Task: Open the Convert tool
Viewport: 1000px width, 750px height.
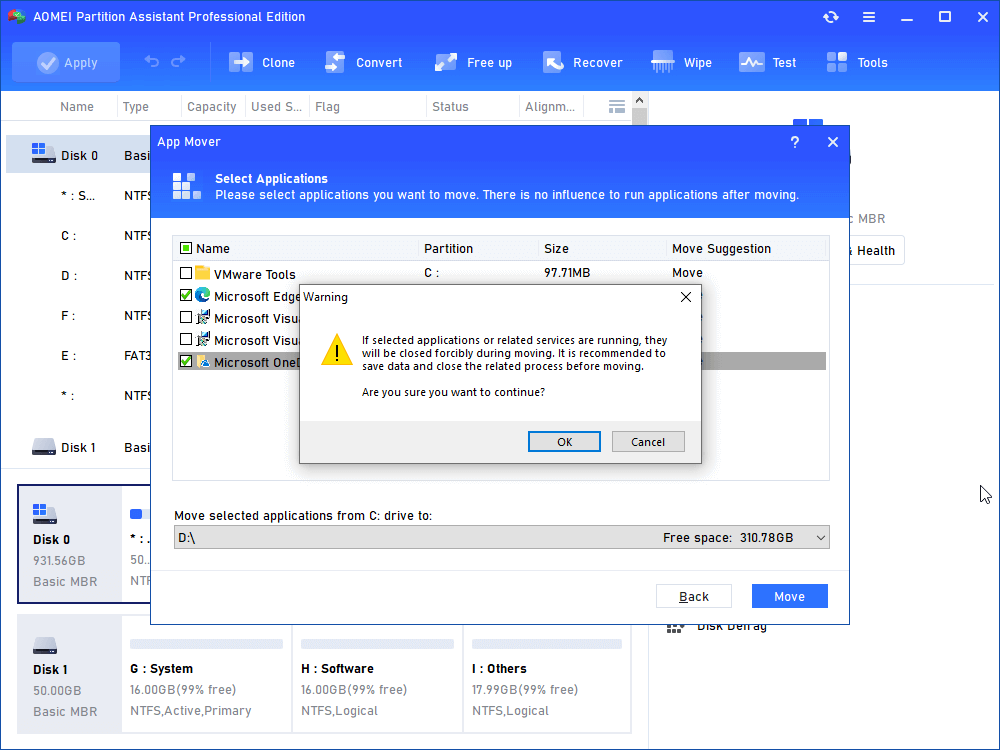Action: 364,62
